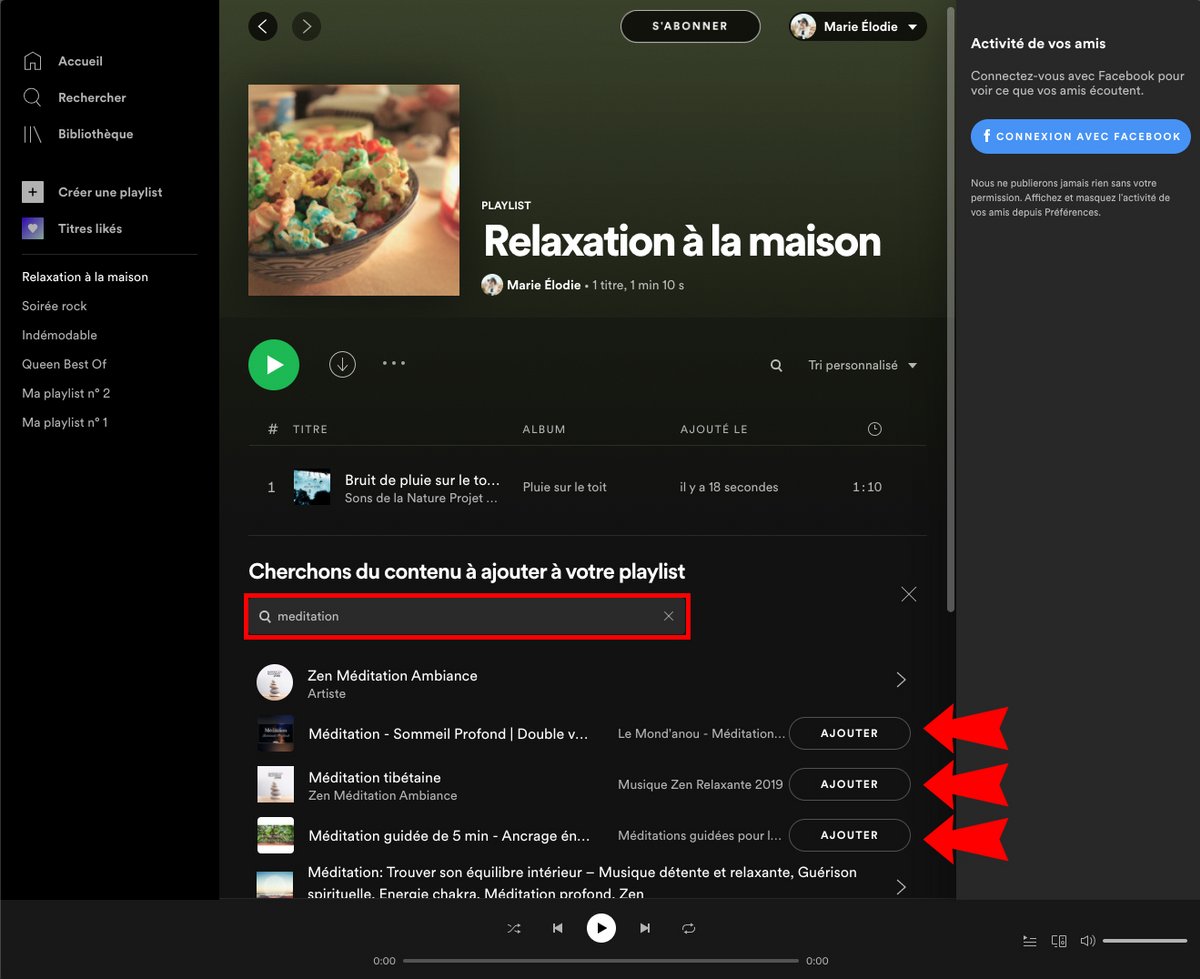Select the Queen Best Of playlist
The image size is (1200, 979).
point(64,364)
